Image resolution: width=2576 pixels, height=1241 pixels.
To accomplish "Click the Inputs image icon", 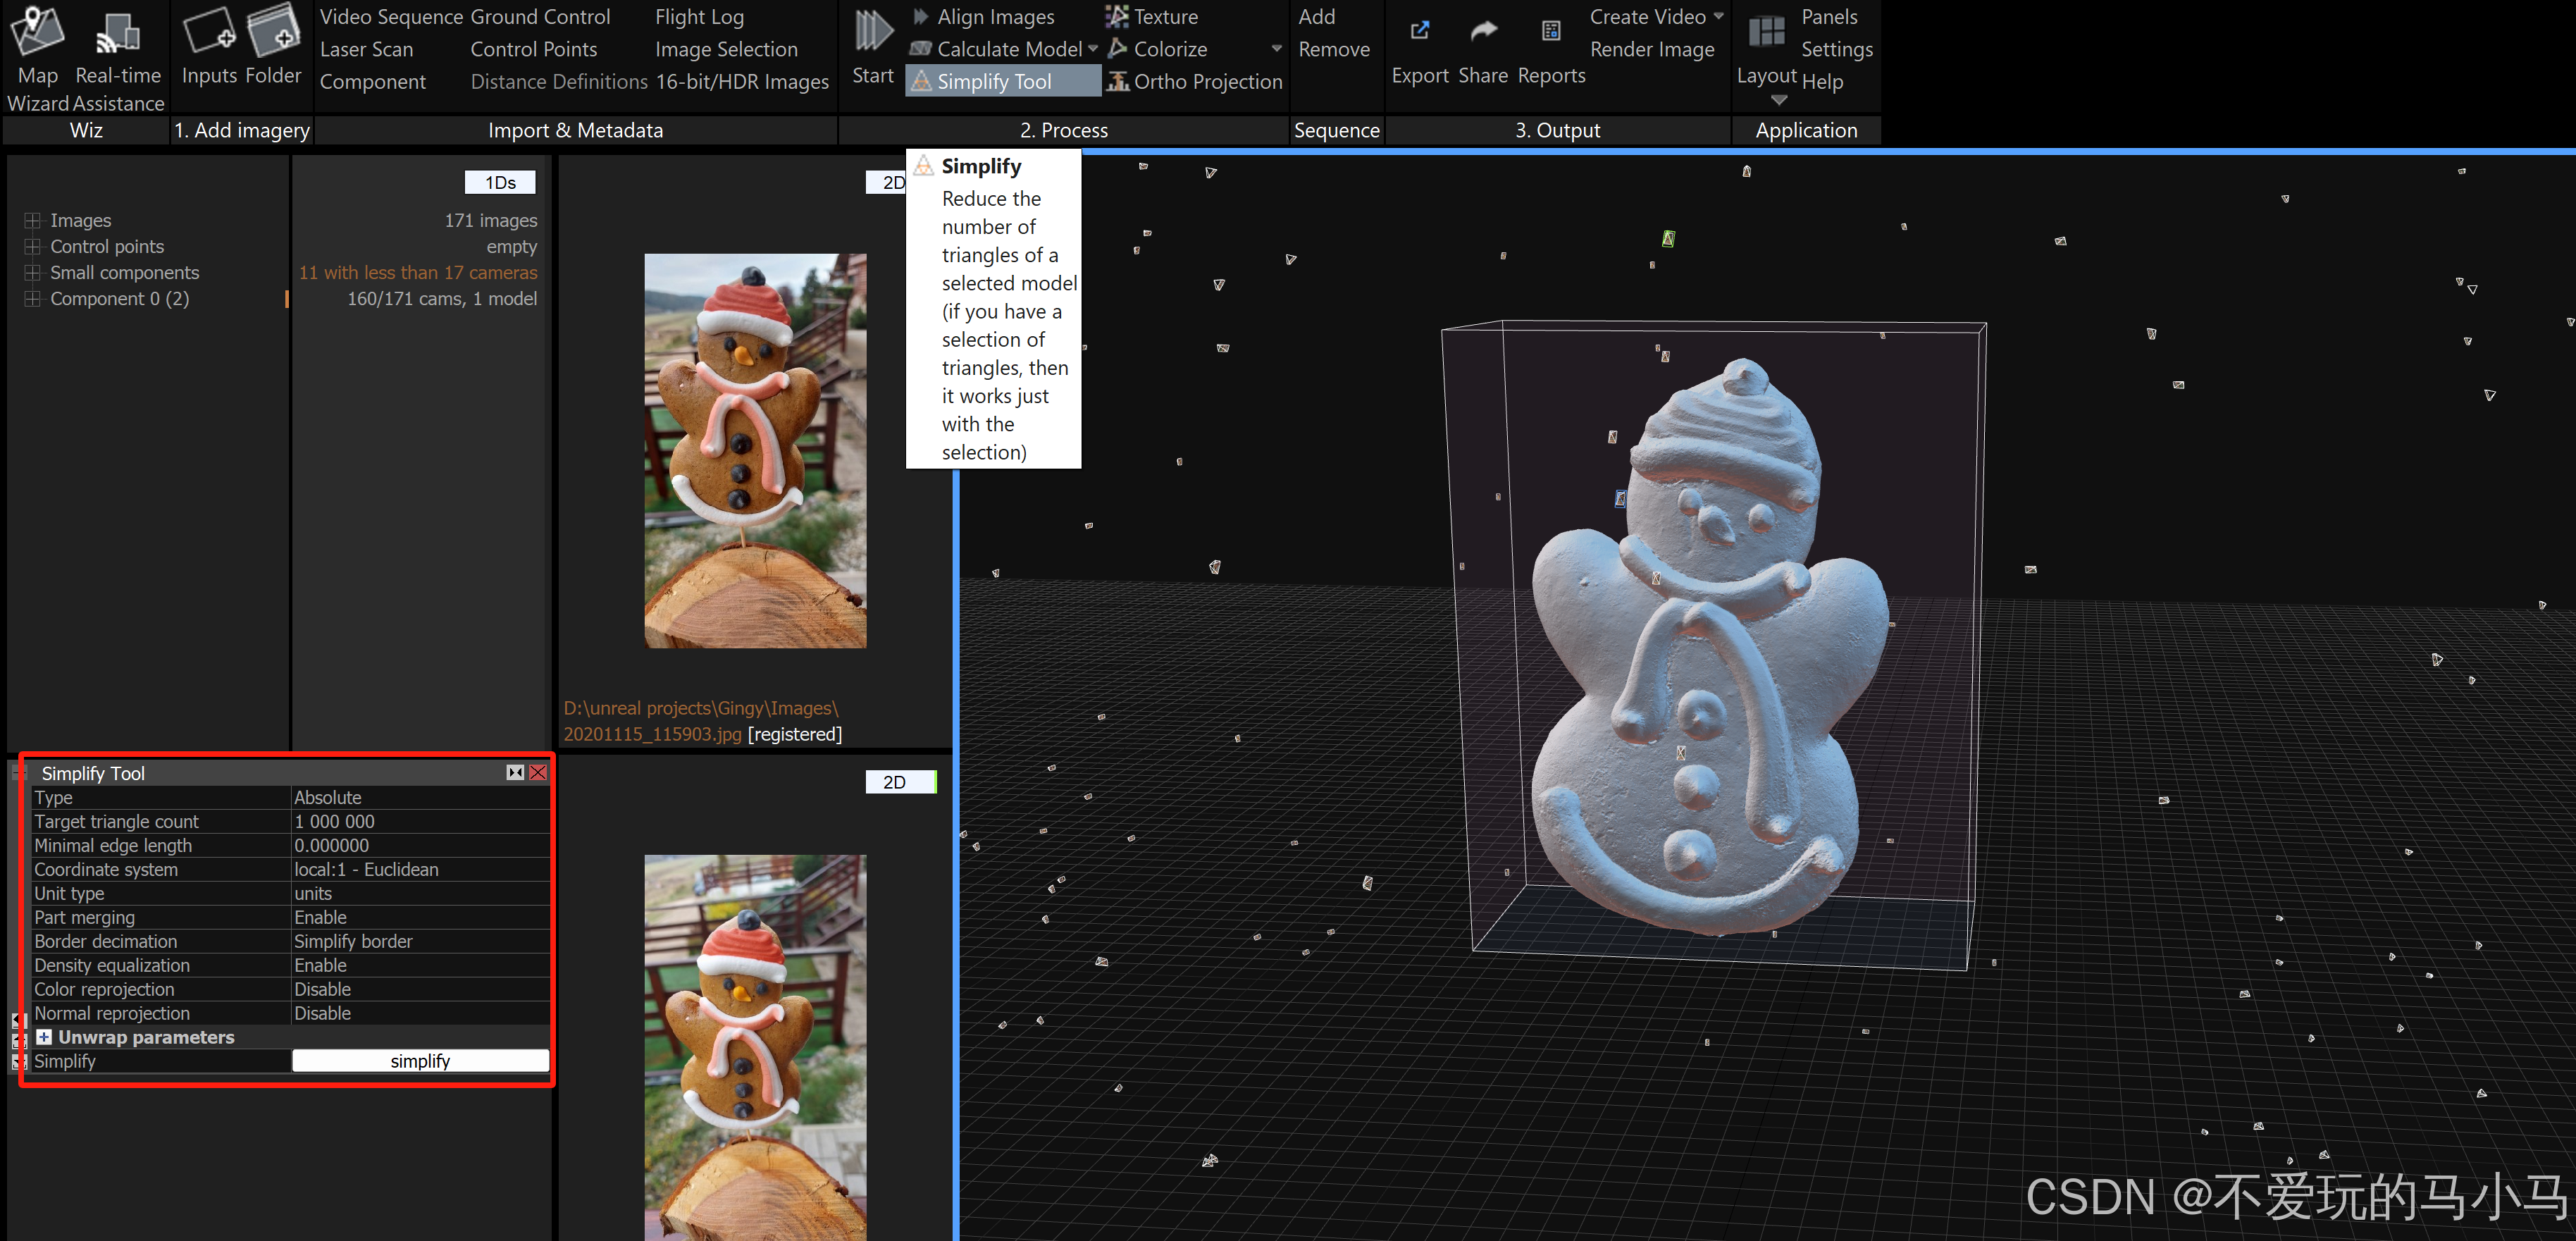I will [x=209, y=31].
